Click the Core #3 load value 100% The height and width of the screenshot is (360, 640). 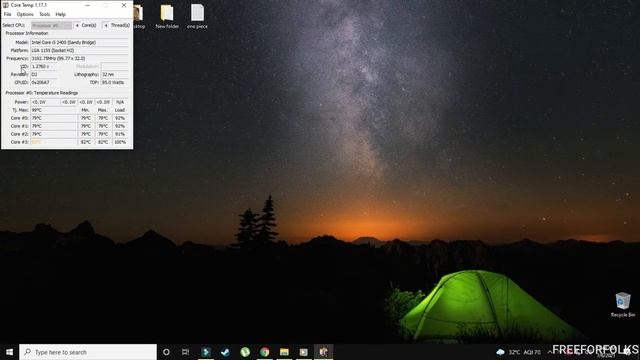[120, 142]
